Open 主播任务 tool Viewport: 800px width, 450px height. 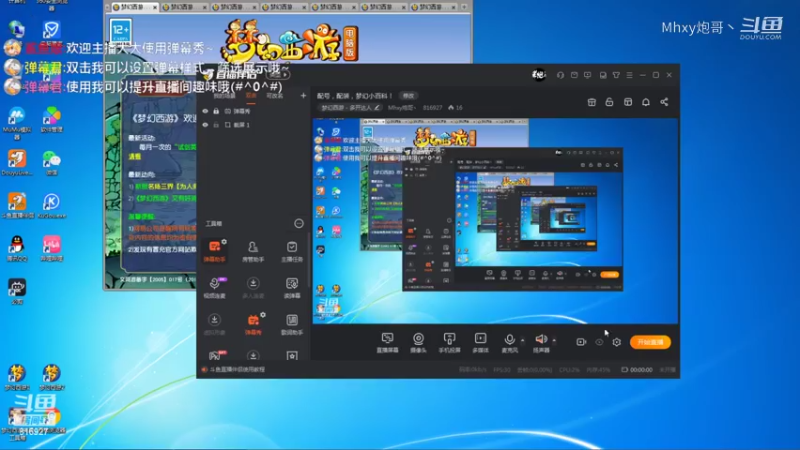tap(292, 251)
